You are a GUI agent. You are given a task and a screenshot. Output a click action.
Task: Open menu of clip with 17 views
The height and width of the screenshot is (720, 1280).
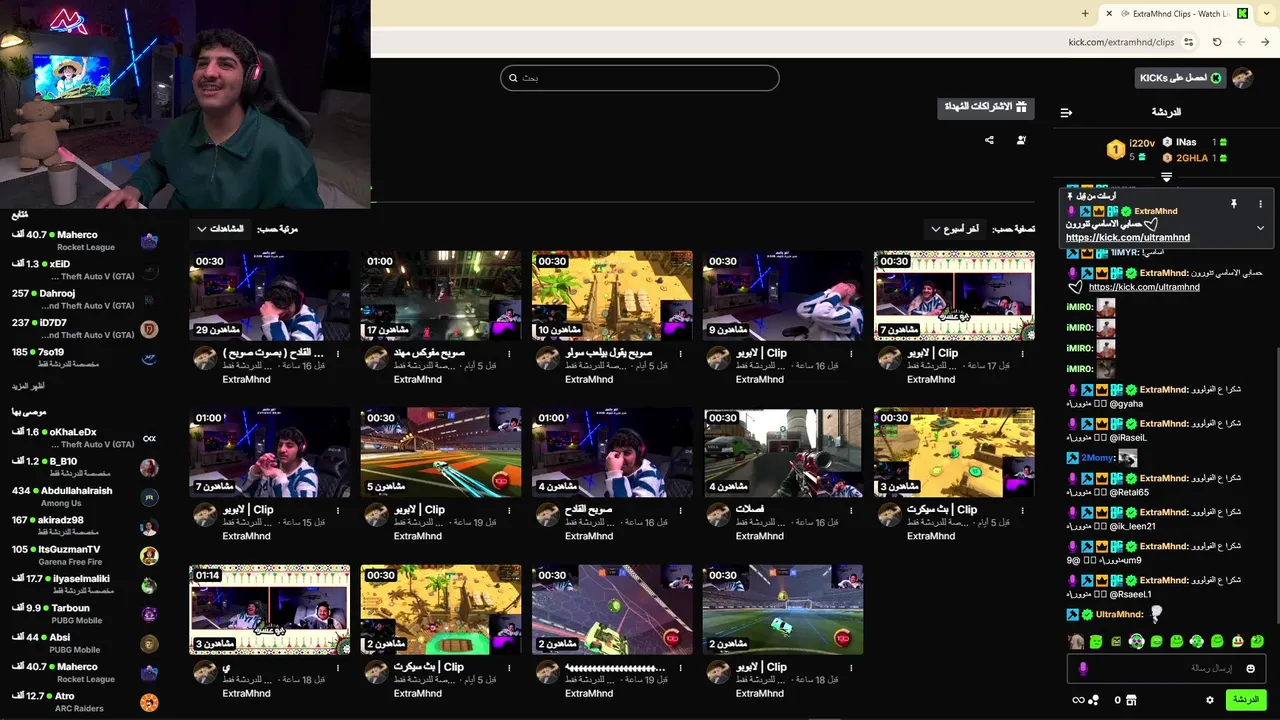pos(509,354)
